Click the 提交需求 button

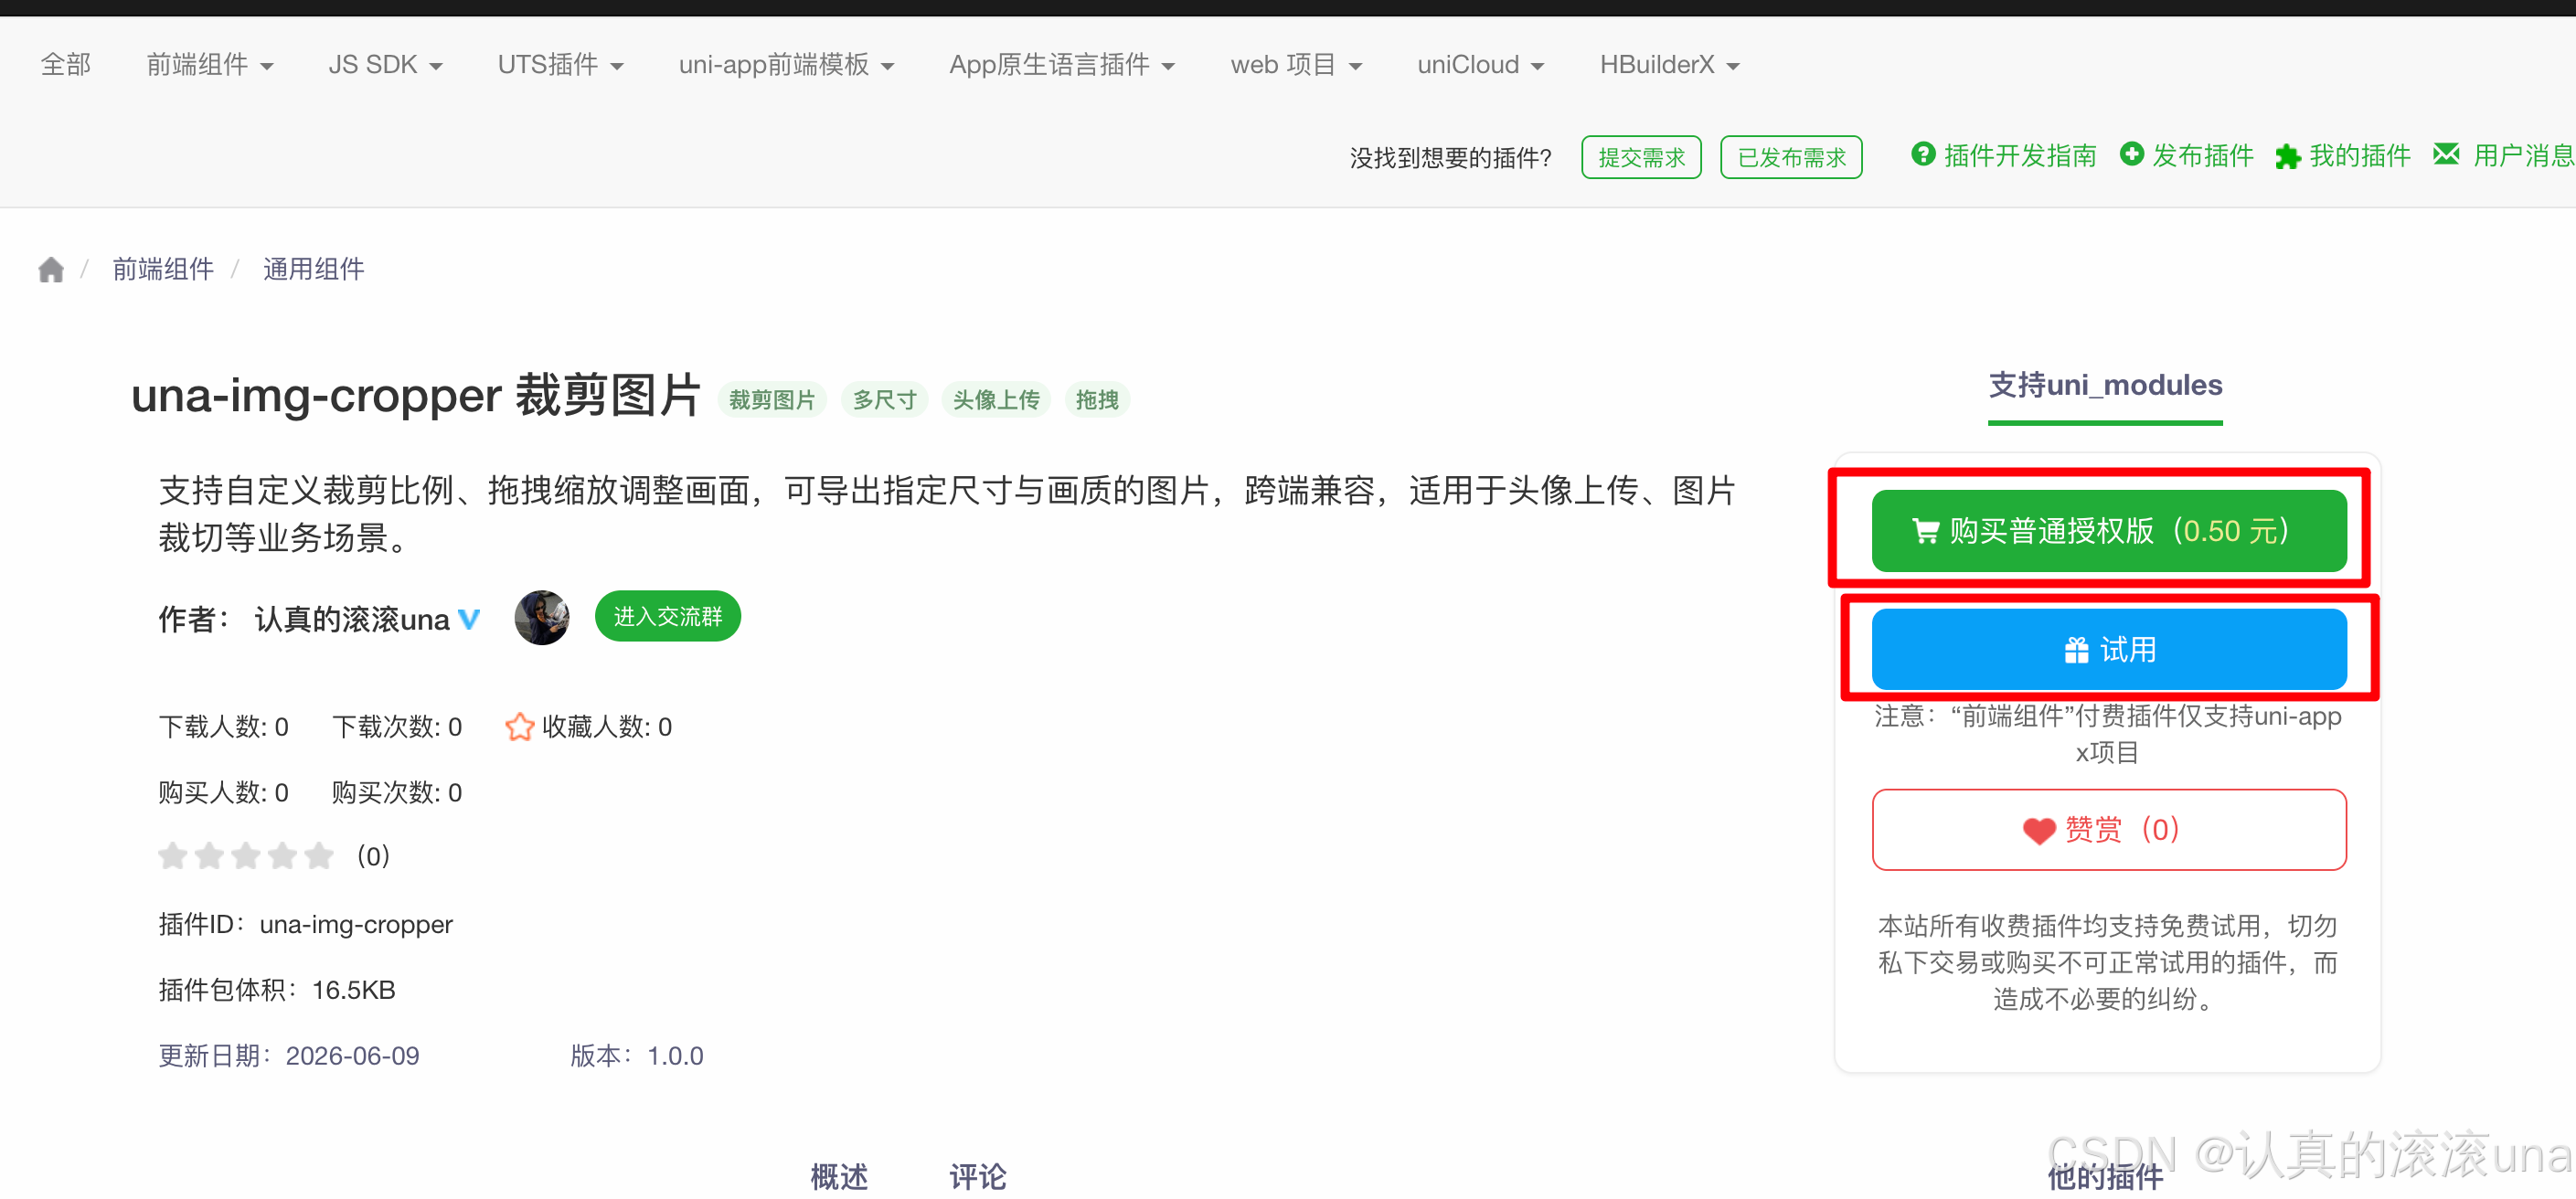pyautogui.click(x=1641, y=158)
